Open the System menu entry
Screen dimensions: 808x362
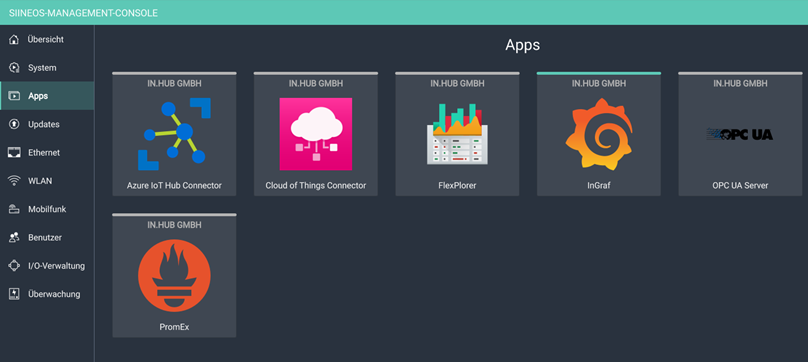[x=47, y=68]
